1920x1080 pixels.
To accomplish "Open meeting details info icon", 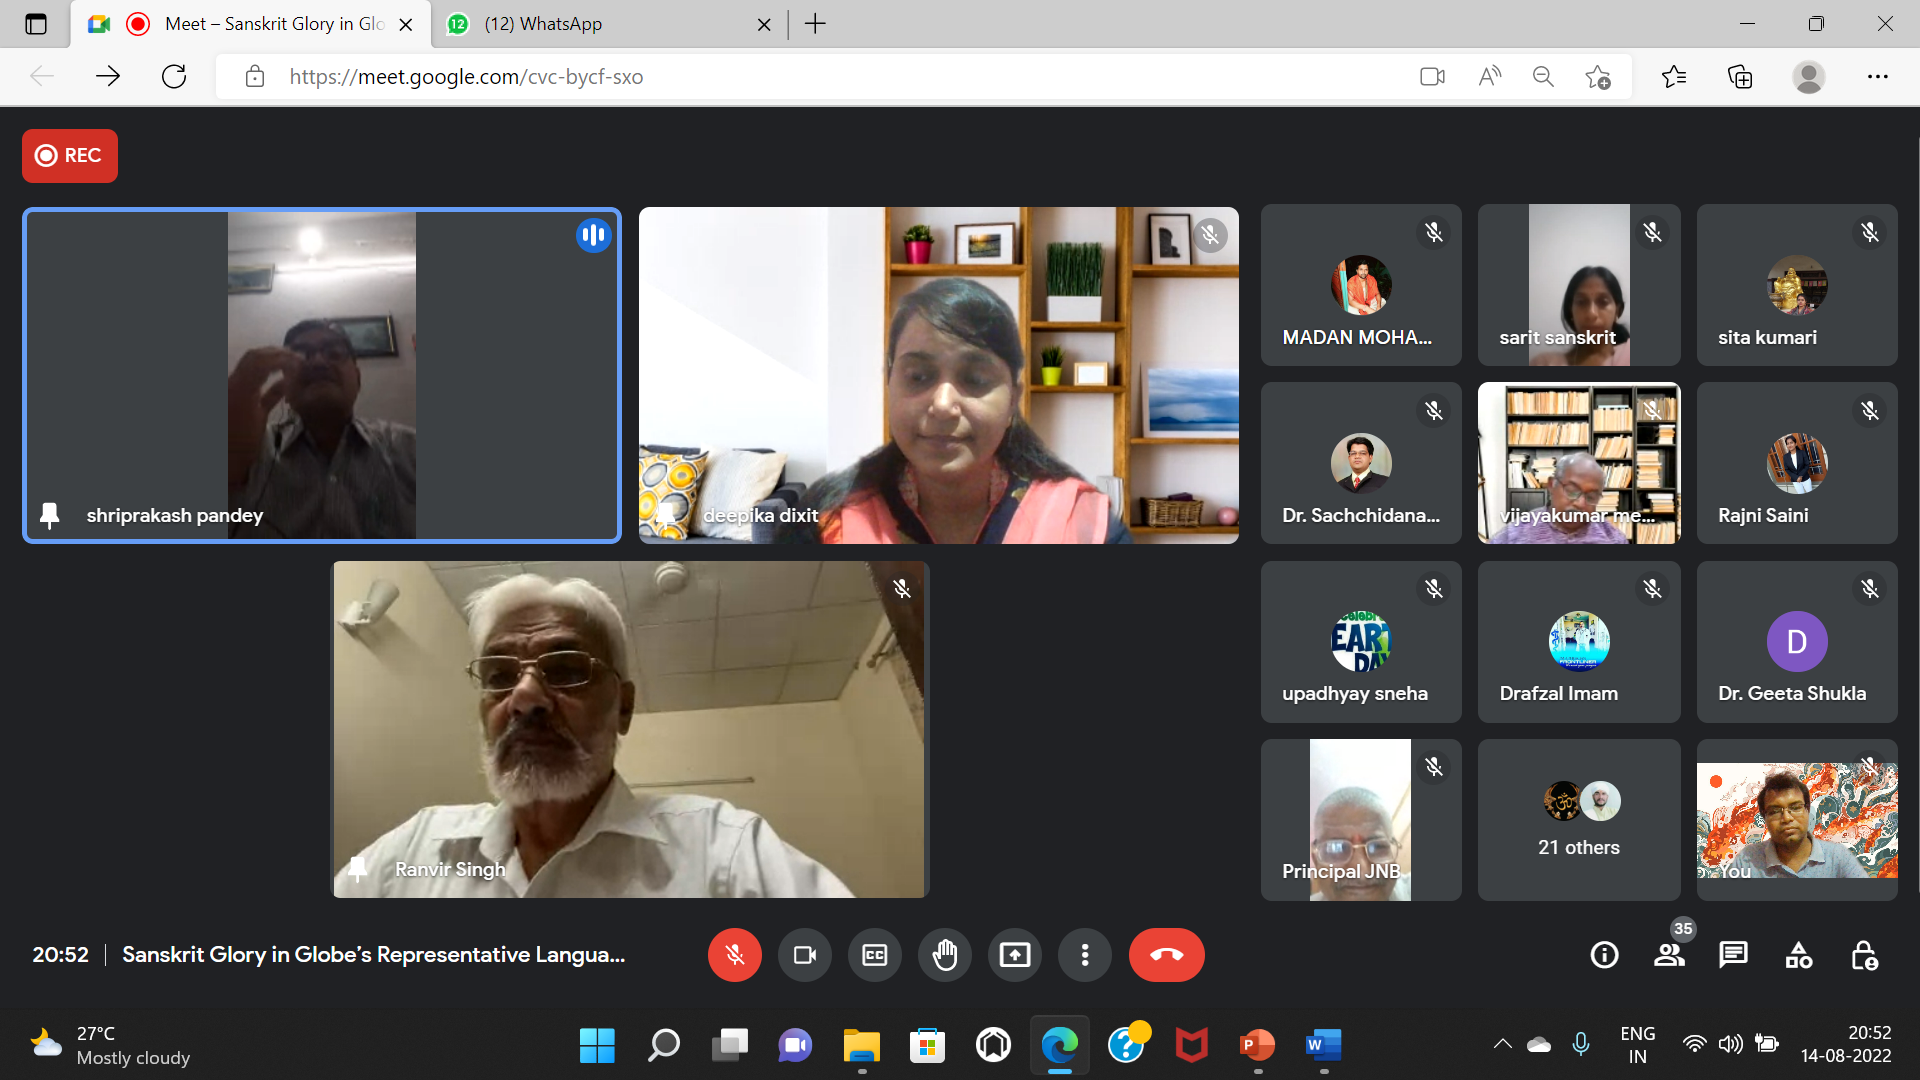I will click(x=1604, y=955).
